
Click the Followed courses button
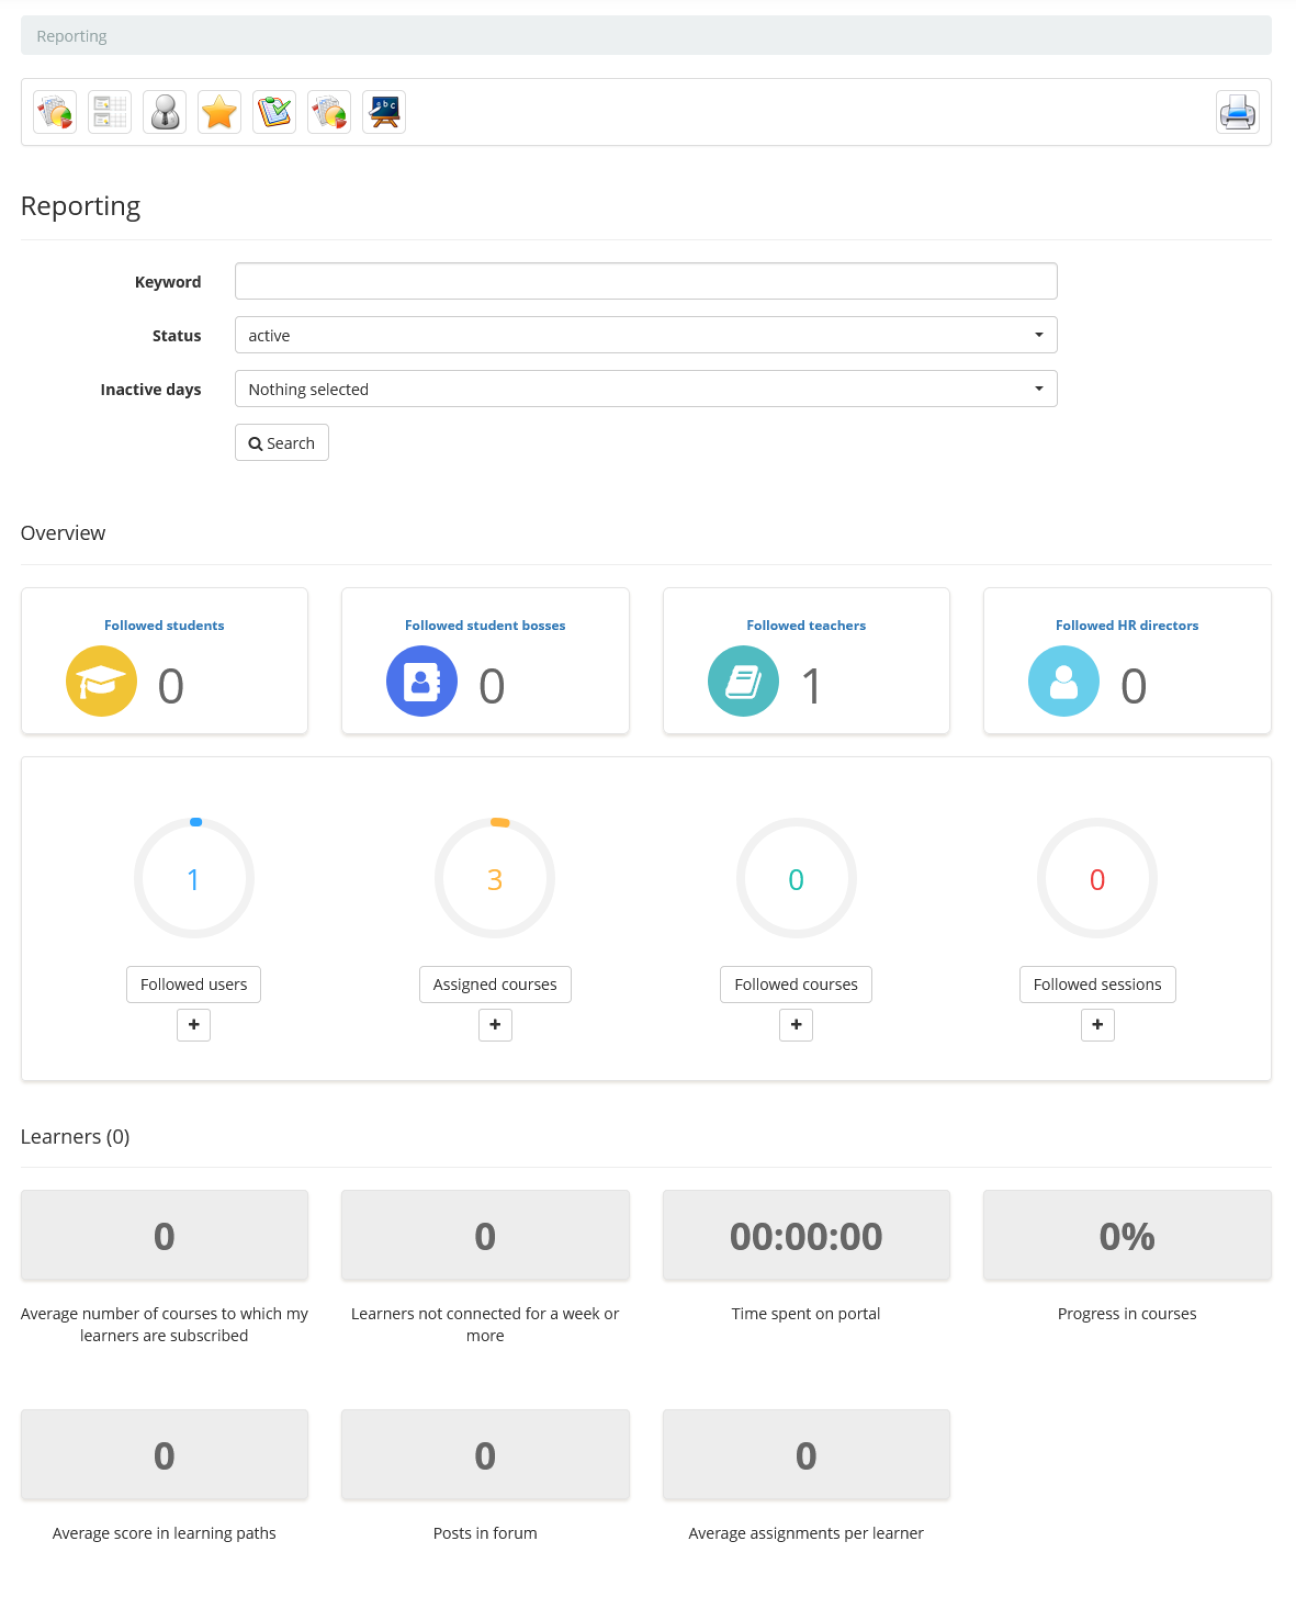click(796, 985)
